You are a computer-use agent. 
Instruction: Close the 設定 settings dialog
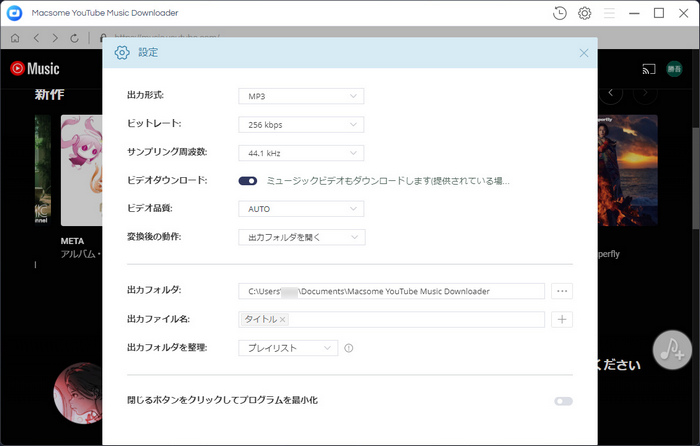[x=583, y=53]
